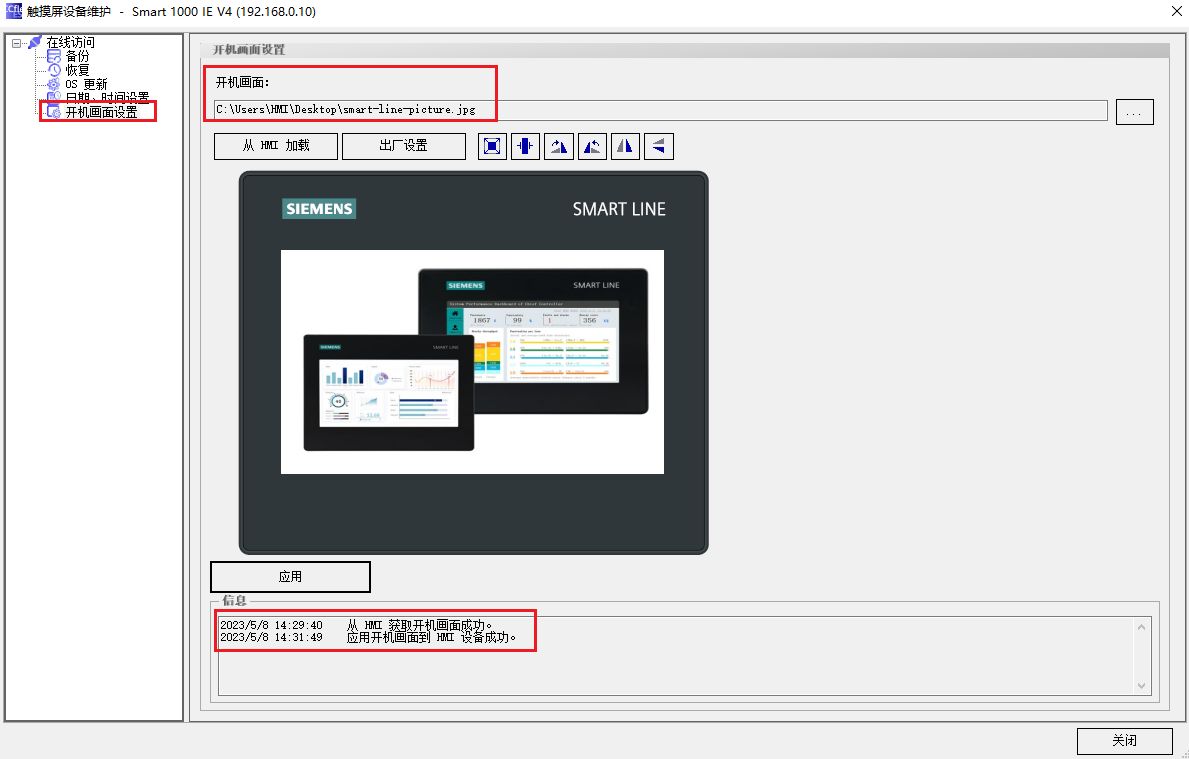The width and height of the screenshot is (1189, 759).
Task: Open file browser with the ... button
Action: 1134,112
